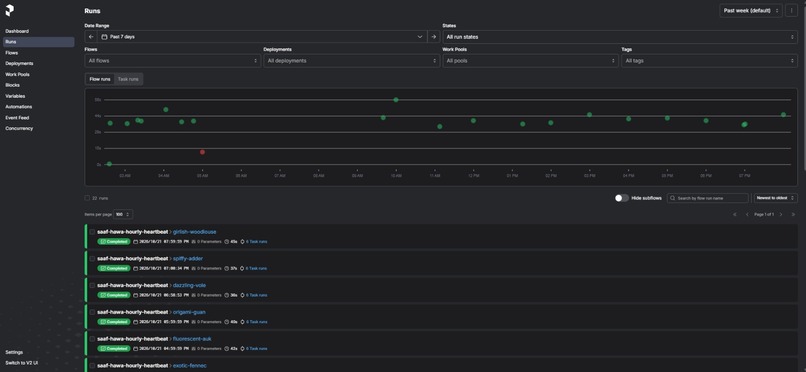Click the Completed badge for fluorescent-auk
This screenshot has height=372, width=806.
tap(114, 348)
